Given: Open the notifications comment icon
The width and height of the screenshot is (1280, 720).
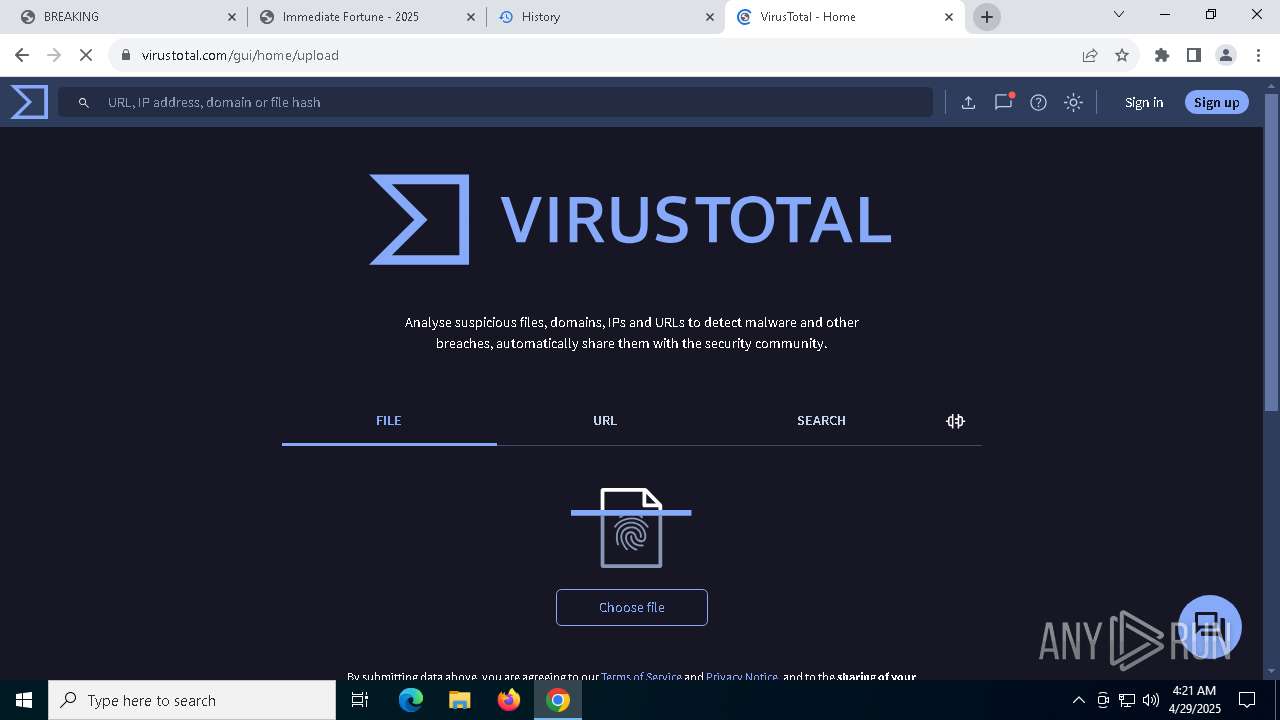Looking at the screenshot, I should coord(1003,102).
